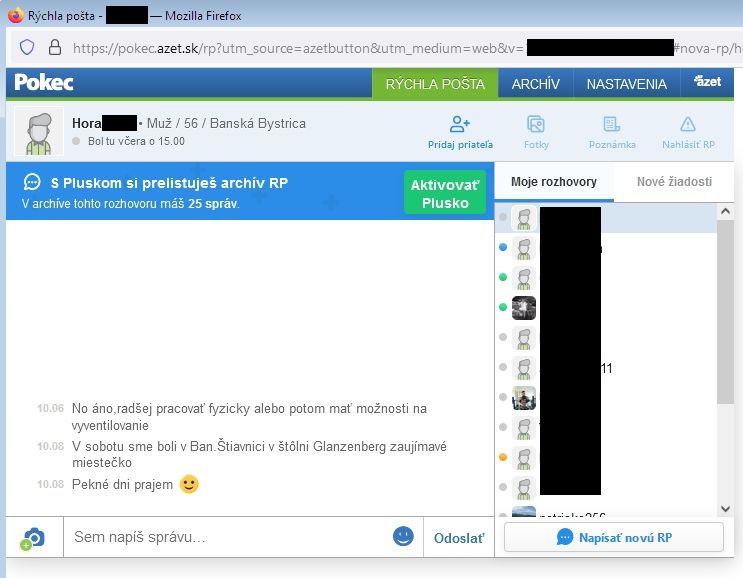Open the Fotky photos icon
Screen dimensions: 743x578
click(536, 124)
